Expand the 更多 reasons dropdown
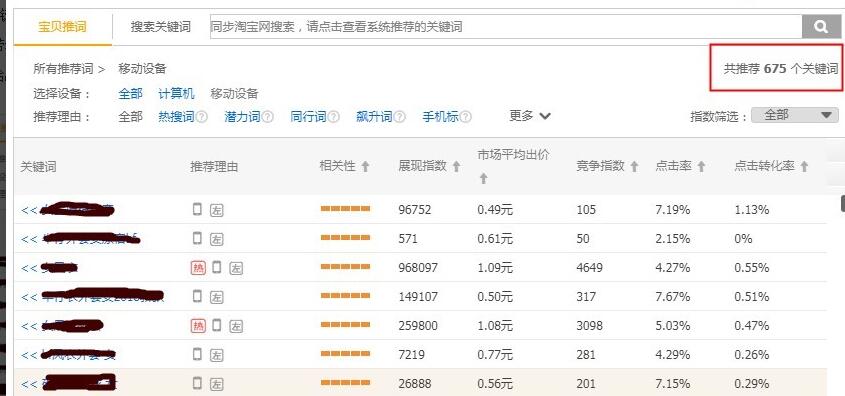 pos(530,116)
